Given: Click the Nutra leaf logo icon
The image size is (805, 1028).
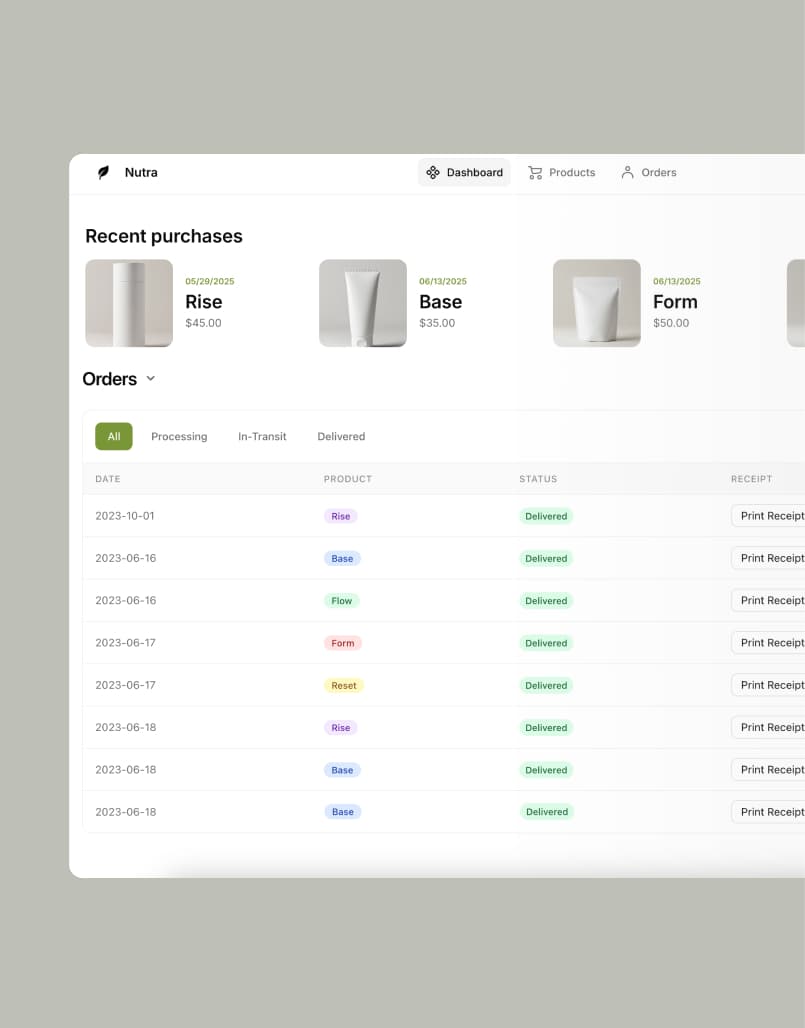Looking at the screenshot, I should tap(103, 172).
